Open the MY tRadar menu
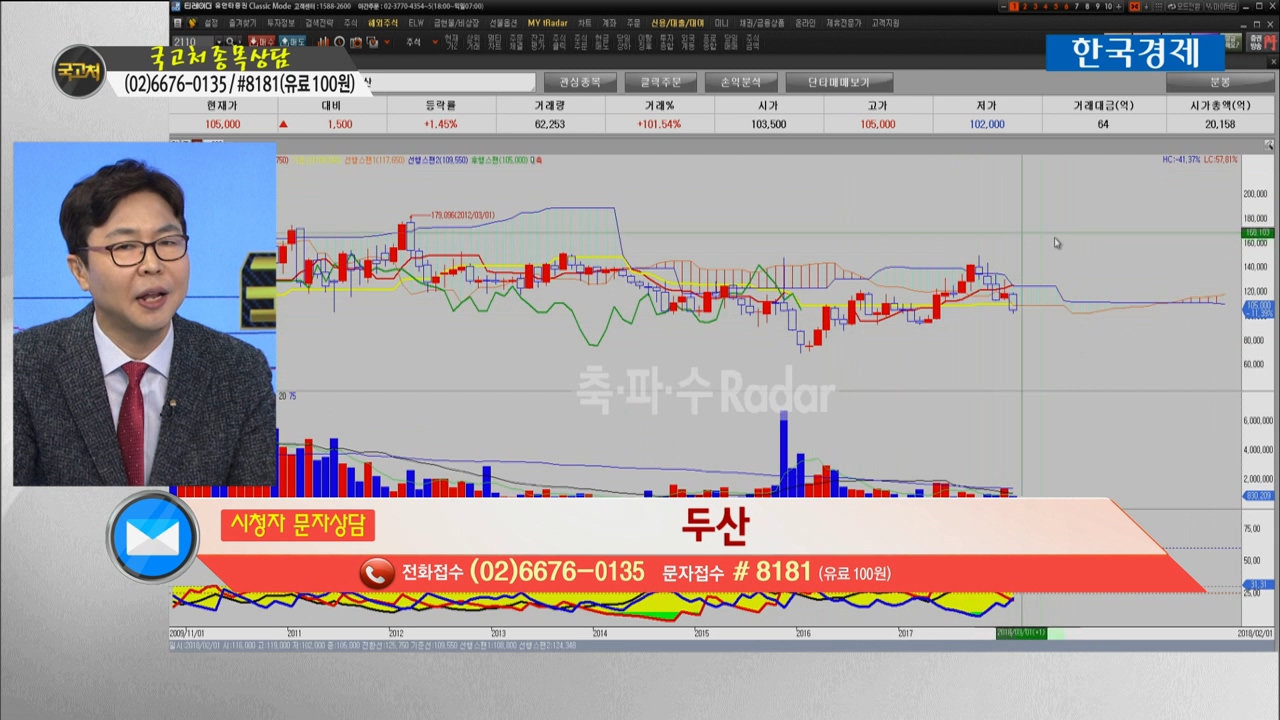 point(547,22)
